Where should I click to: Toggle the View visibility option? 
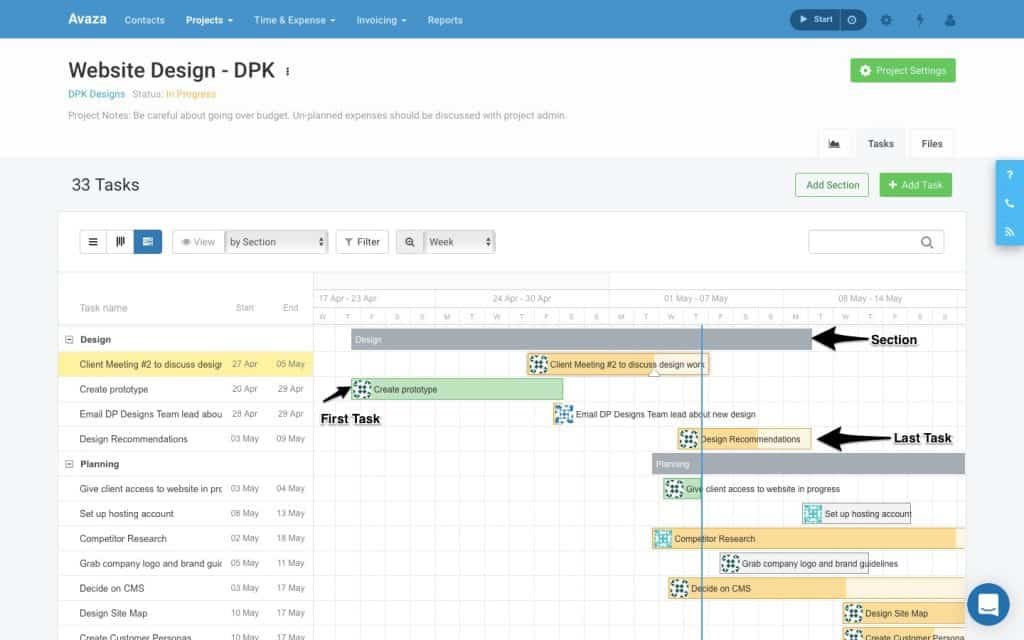click(199, 241)
